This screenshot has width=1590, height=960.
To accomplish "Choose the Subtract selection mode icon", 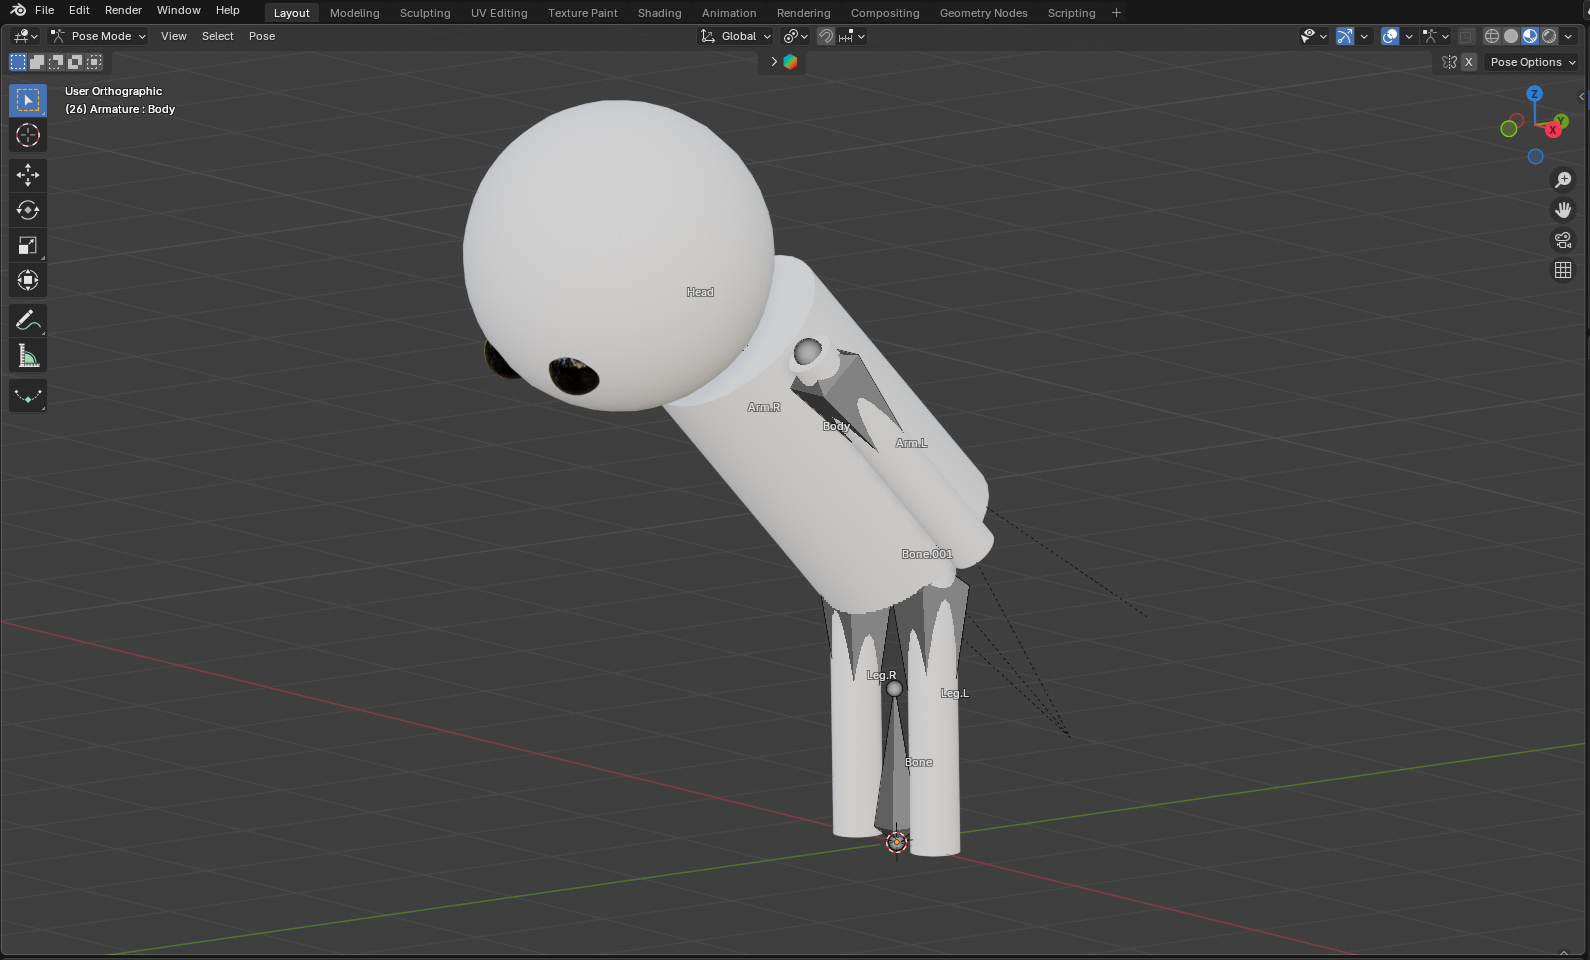I will pyautogui.click(x=56, y=62).
